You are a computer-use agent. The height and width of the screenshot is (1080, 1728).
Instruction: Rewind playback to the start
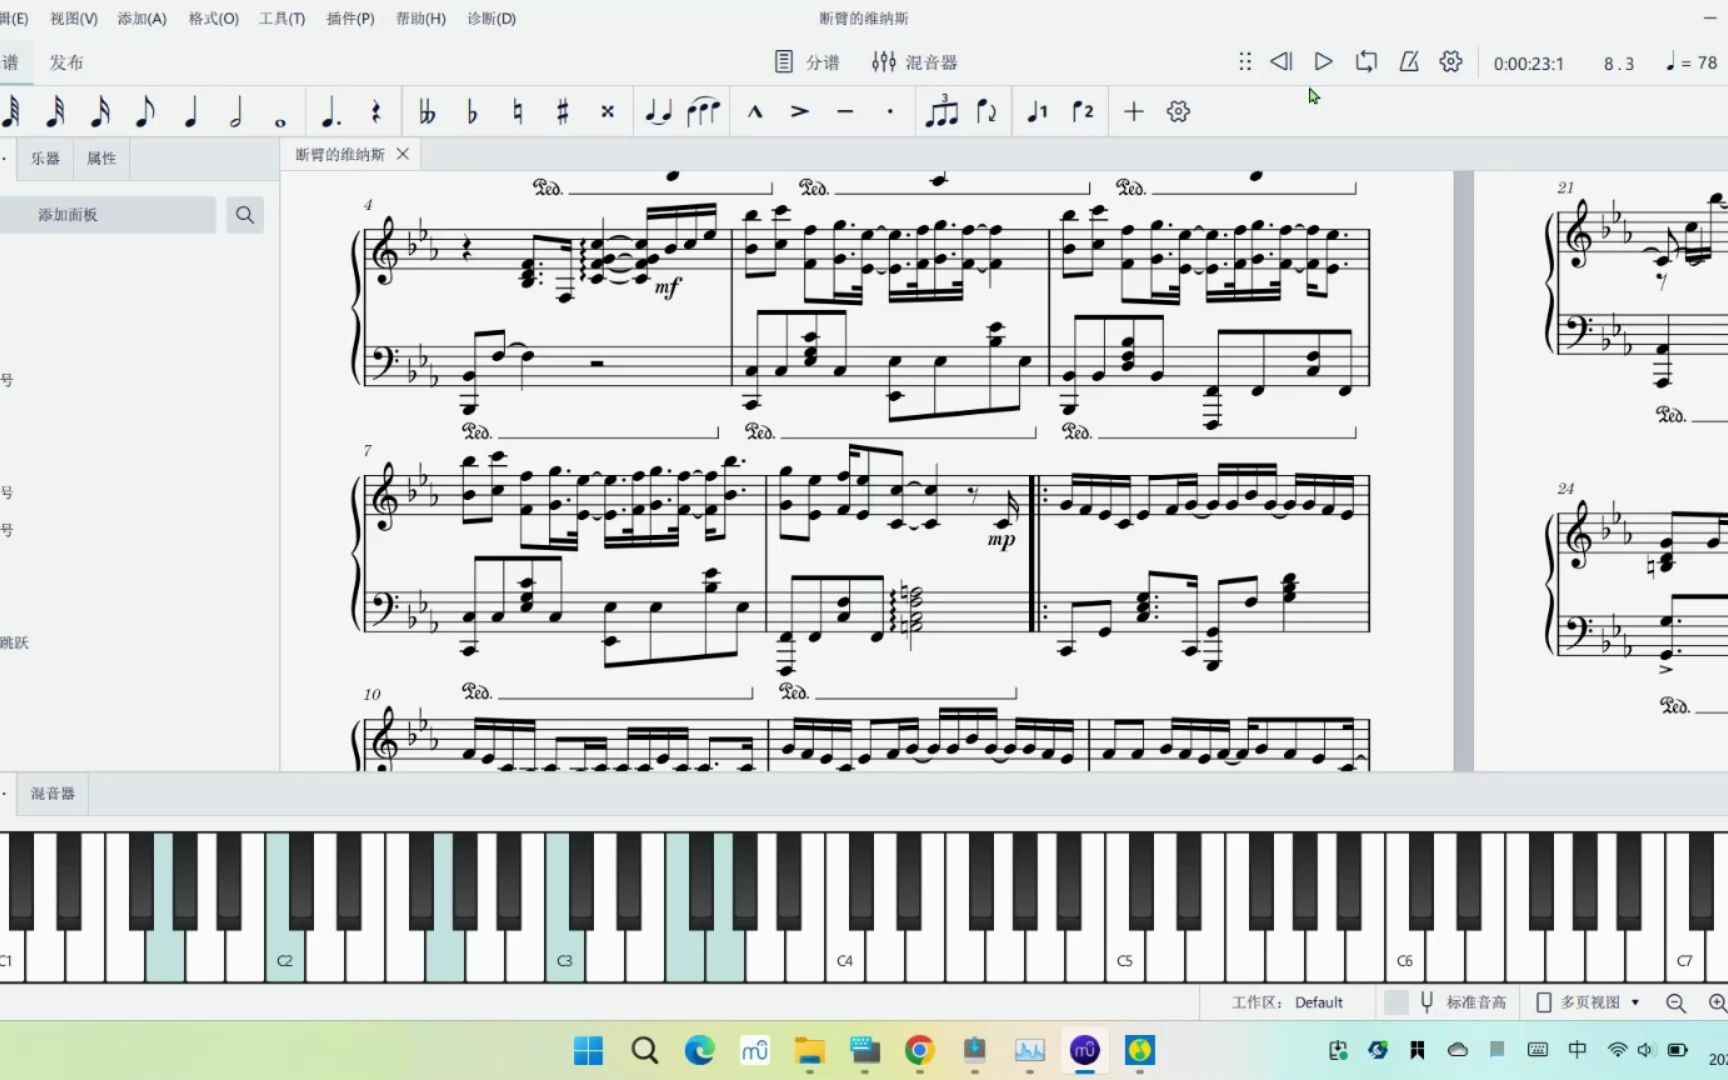pos(1281,62)
